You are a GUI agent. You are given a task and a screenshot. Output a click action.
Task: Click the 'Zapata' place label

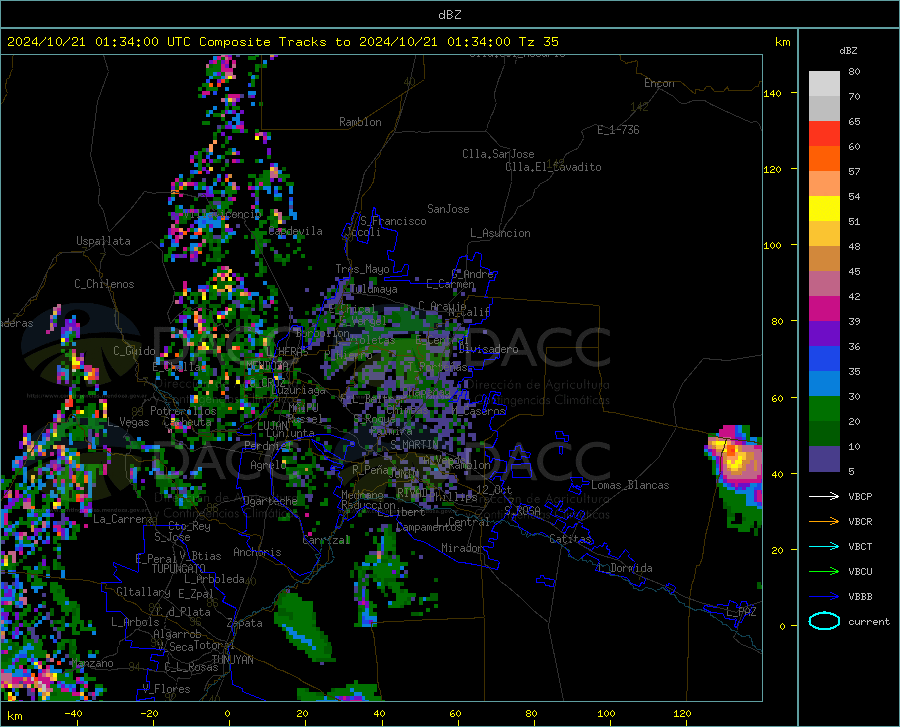click(x=245, y=623)
